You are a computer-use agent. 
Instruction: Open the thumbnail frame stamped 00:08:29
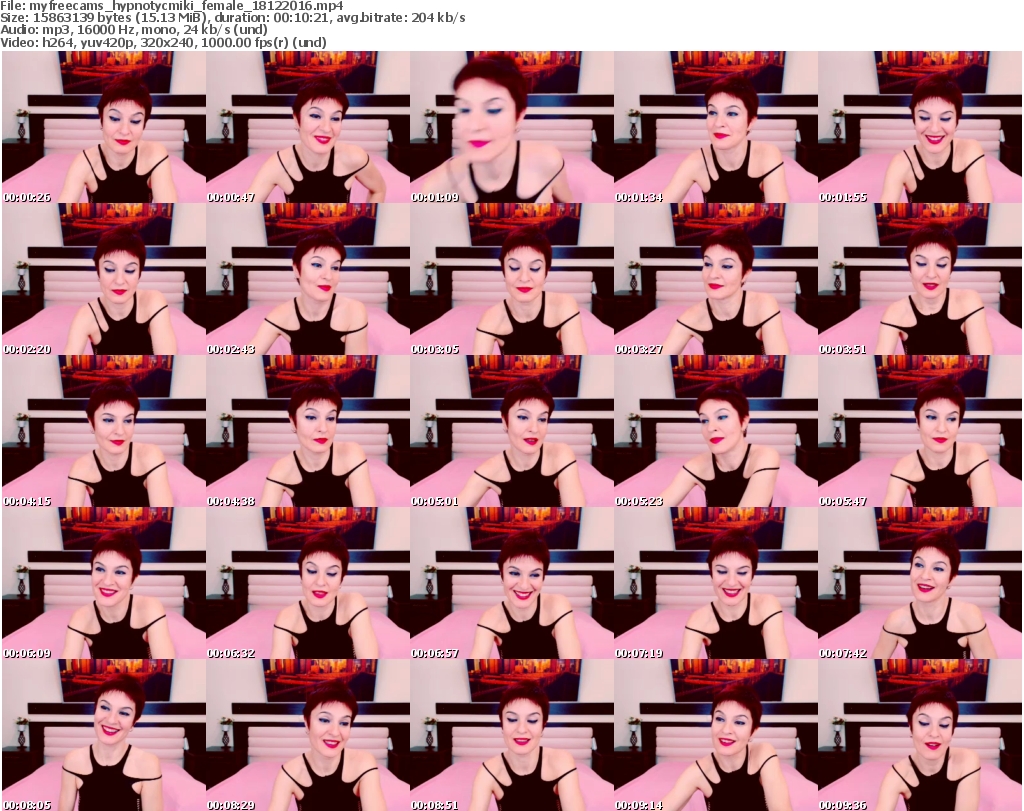coord(308,735)
